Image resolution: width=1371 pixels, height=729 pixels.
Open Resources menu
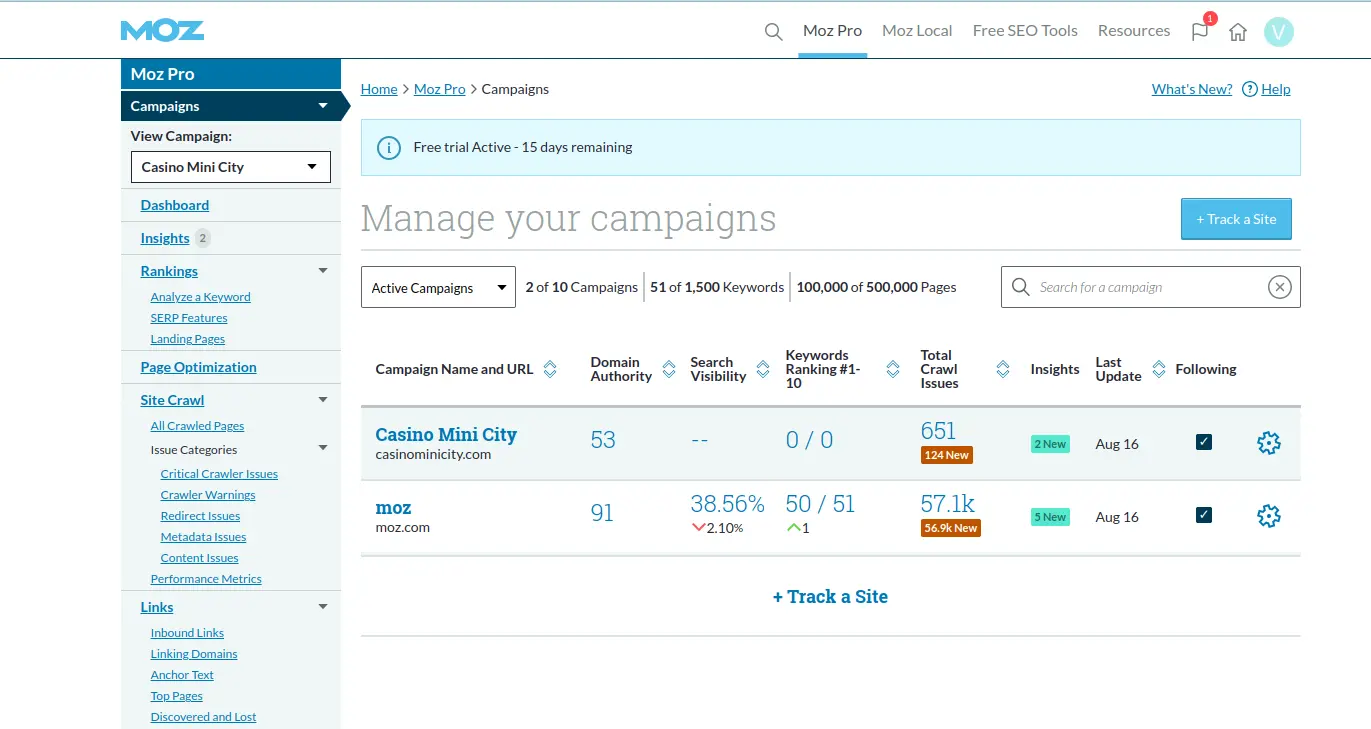pyautogui.click(x=1134, y=31)
